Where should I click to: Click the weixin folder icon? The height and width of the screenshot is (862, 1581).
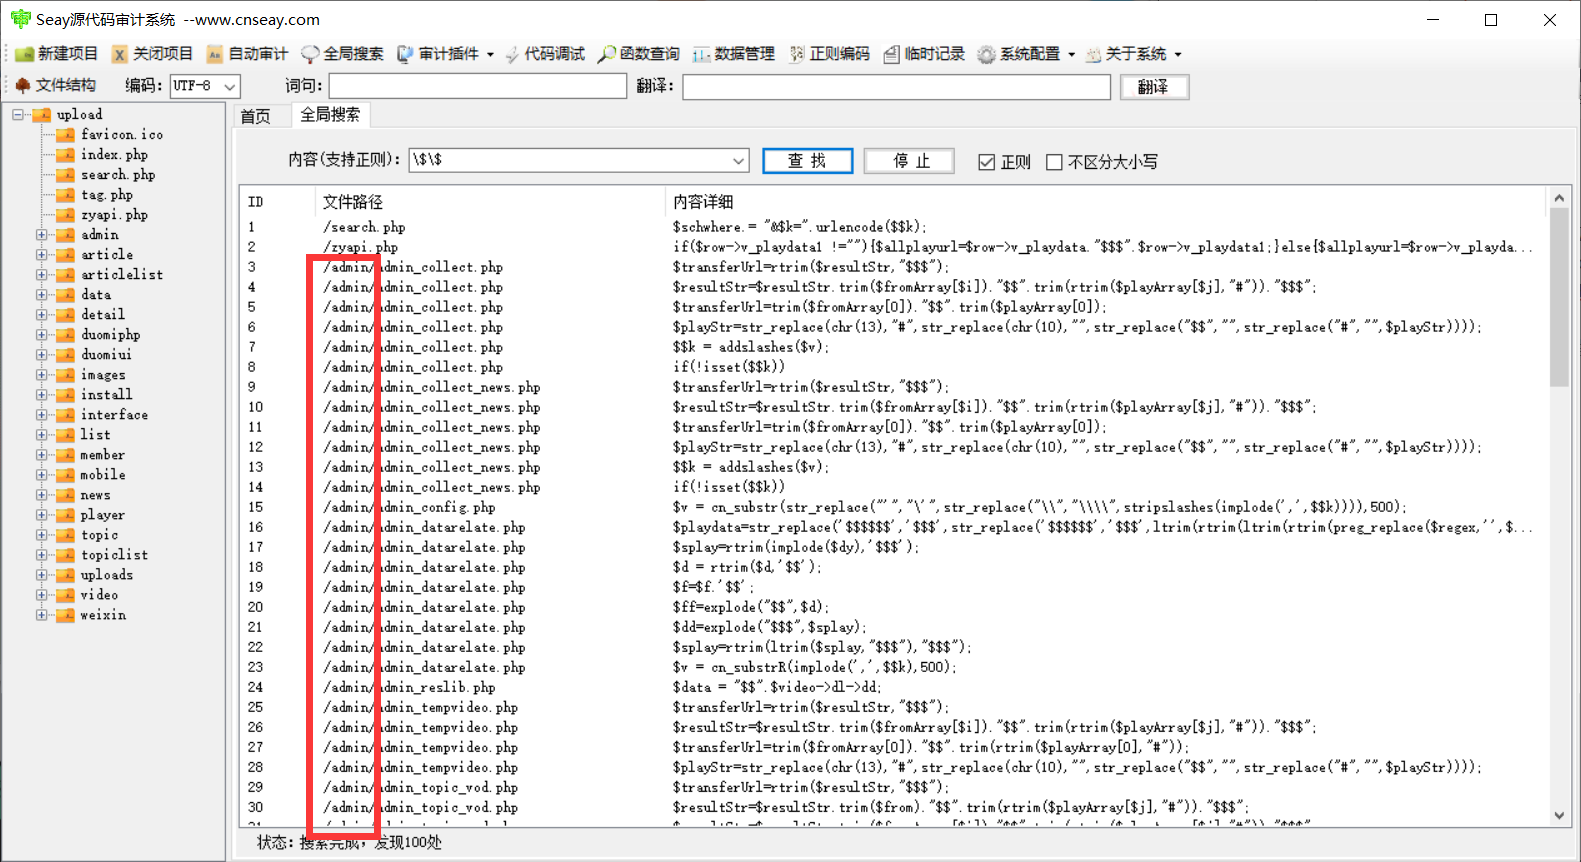66,615
